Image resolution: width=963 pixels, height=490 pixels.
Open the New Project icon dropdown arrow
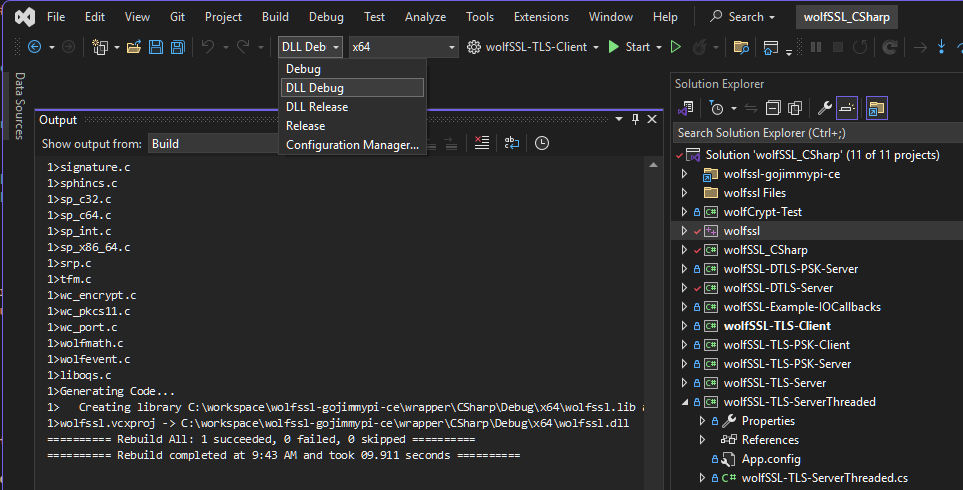(x=117, y=47)
